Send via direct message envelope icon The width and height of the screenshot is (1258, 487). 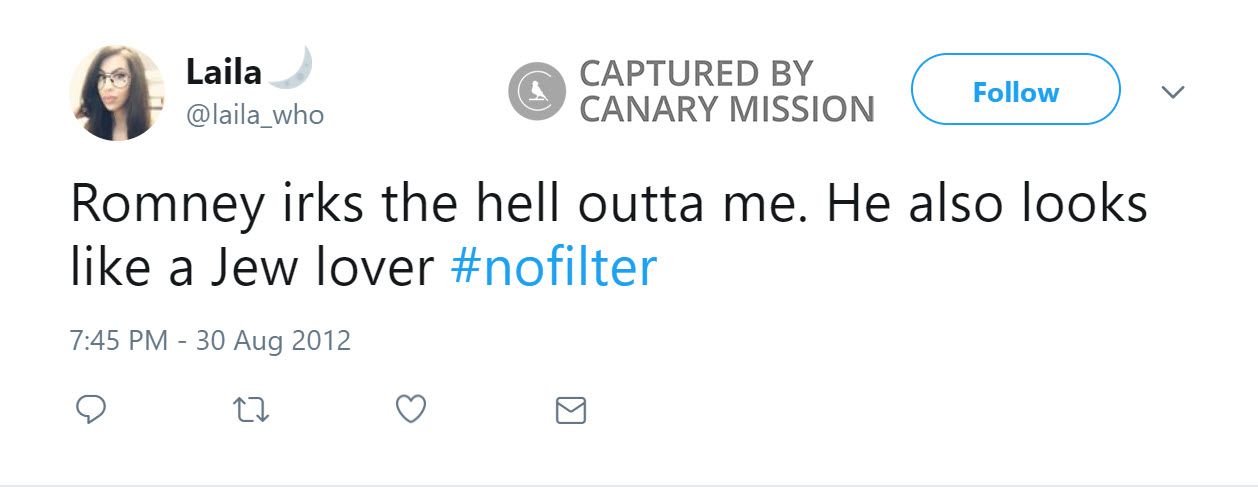pos(570,410)
